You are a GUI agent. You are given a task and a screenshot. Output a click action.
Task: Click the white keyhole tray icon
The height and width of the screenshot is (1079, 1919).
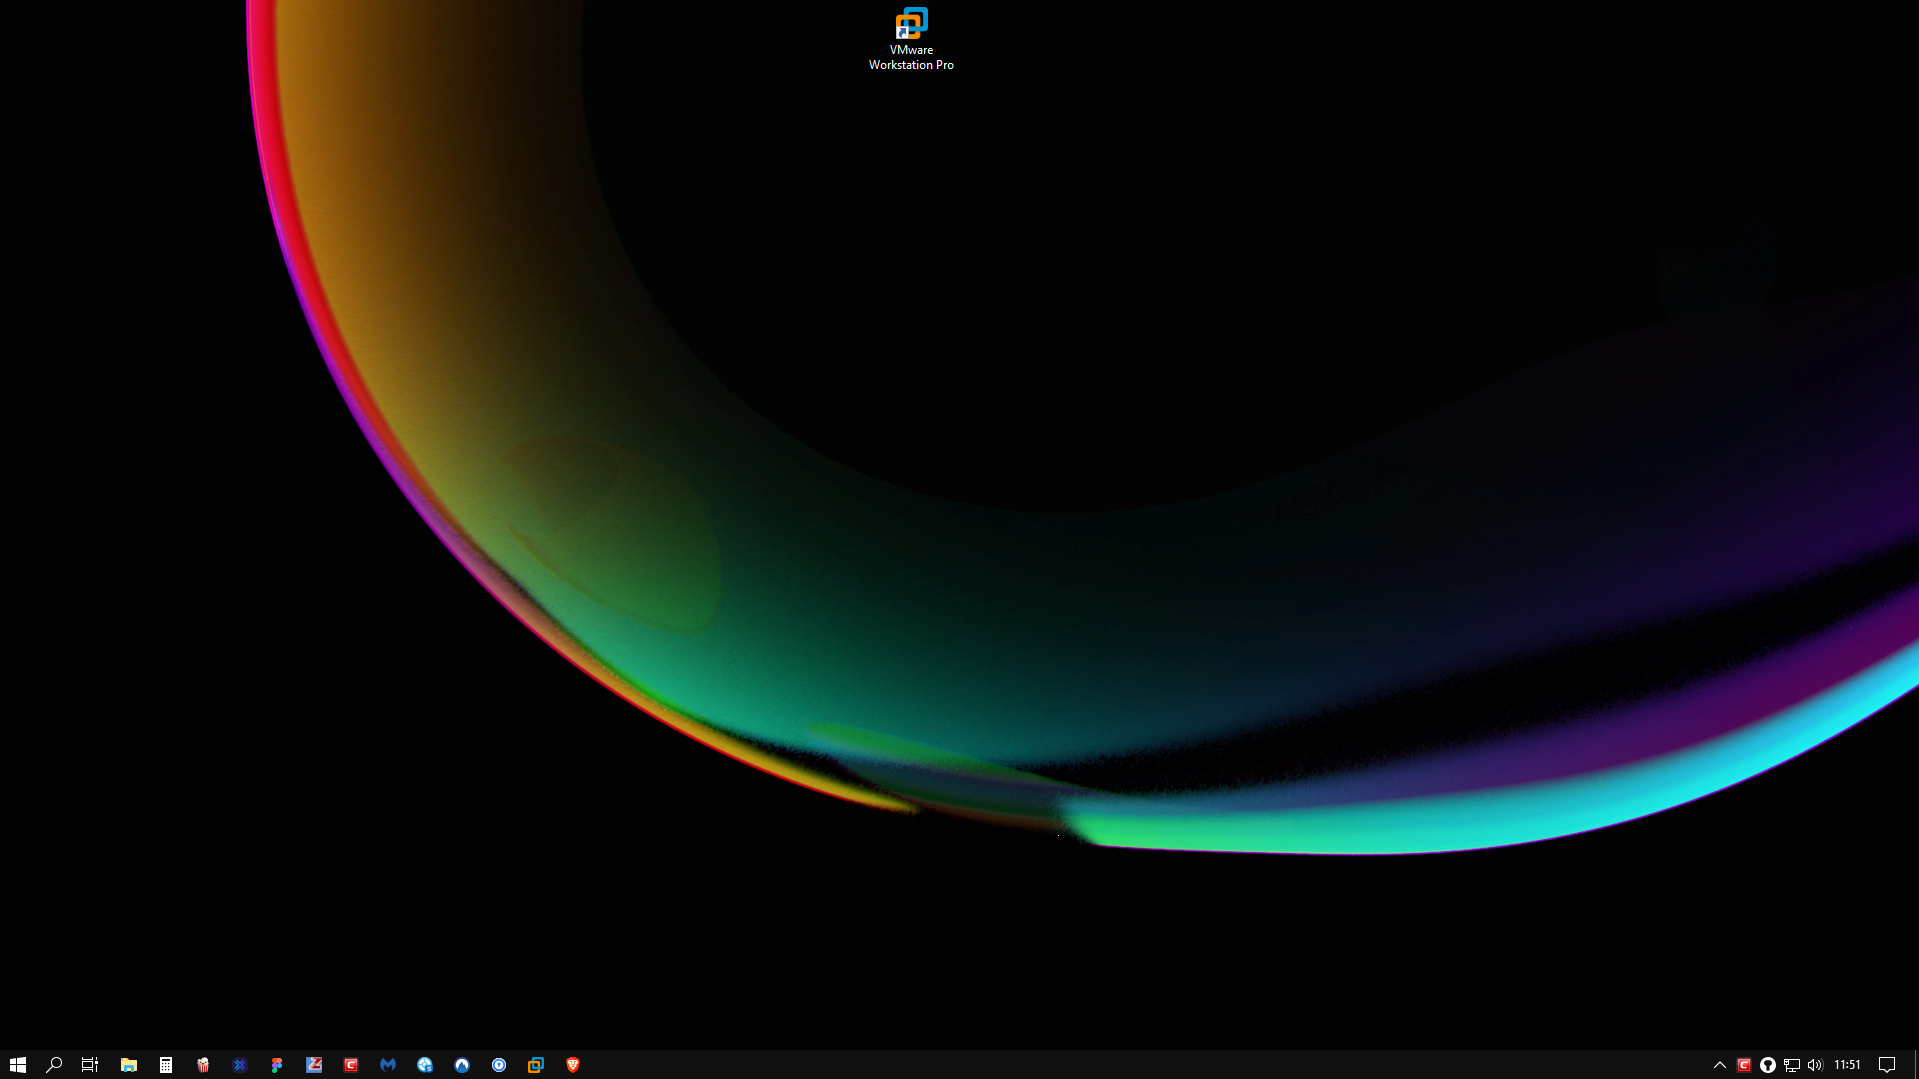pyautogui.click(x=1767, y=1065)
